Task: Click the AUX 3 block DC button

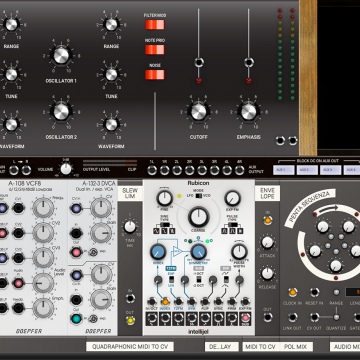Action: click(x=331, y=170)
